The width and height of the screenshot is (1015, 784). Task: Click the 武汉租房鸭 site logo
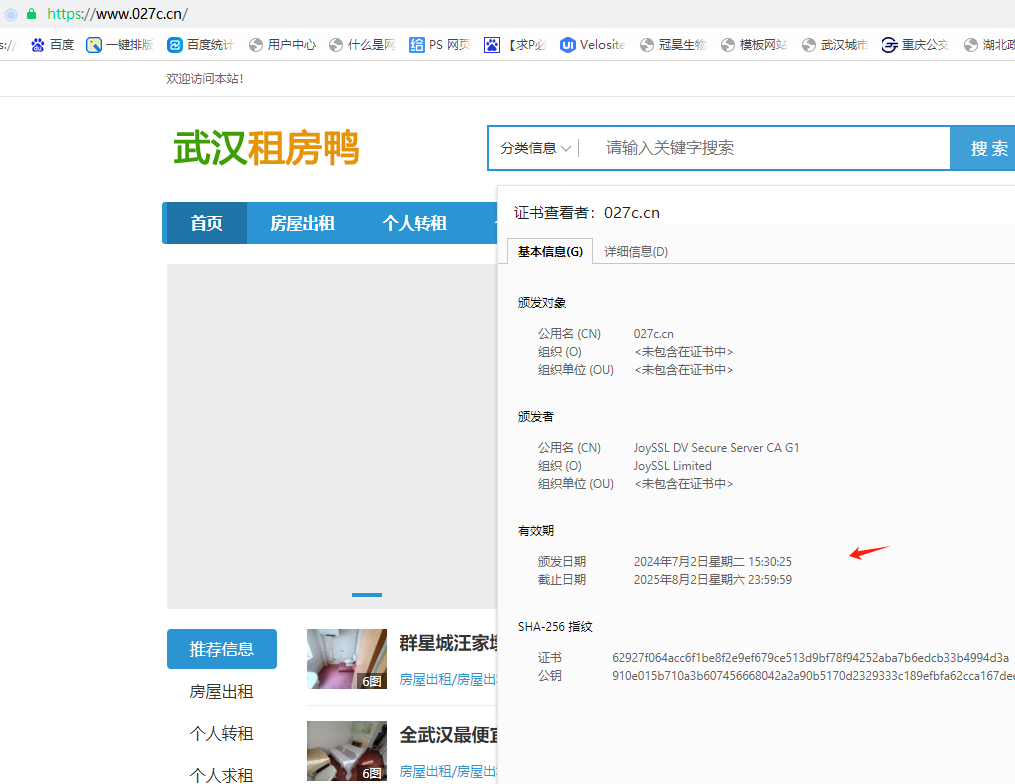coord(266,148)
